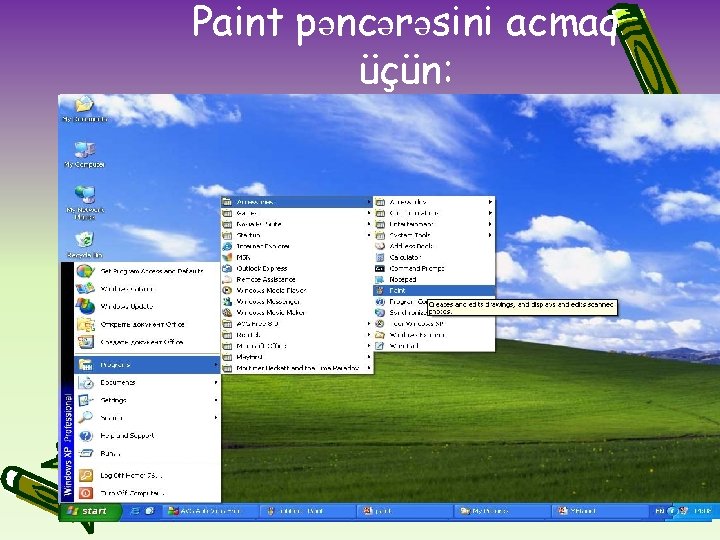Click Turn Off Computer
Viewport: 720px width, 540px height.
[147, 493]
